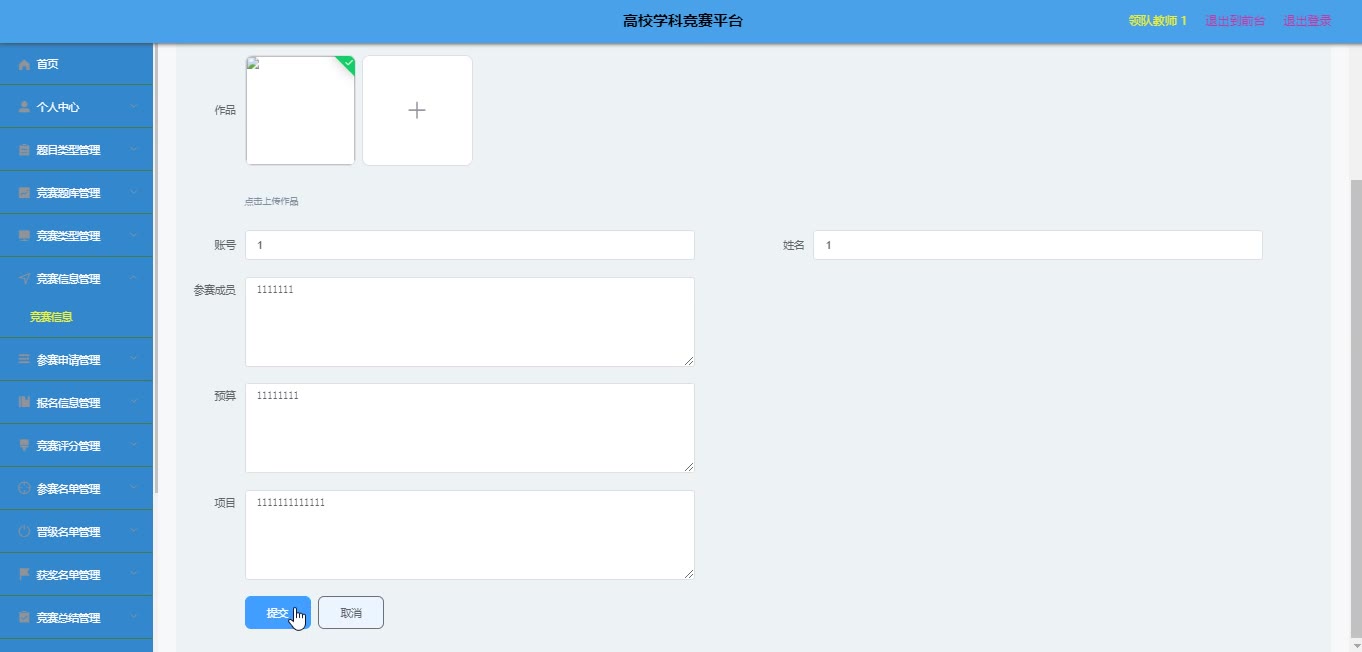Select the 竞赛信息 submenu item
This screenshot has height=652, width=1362.
[51, 317]
